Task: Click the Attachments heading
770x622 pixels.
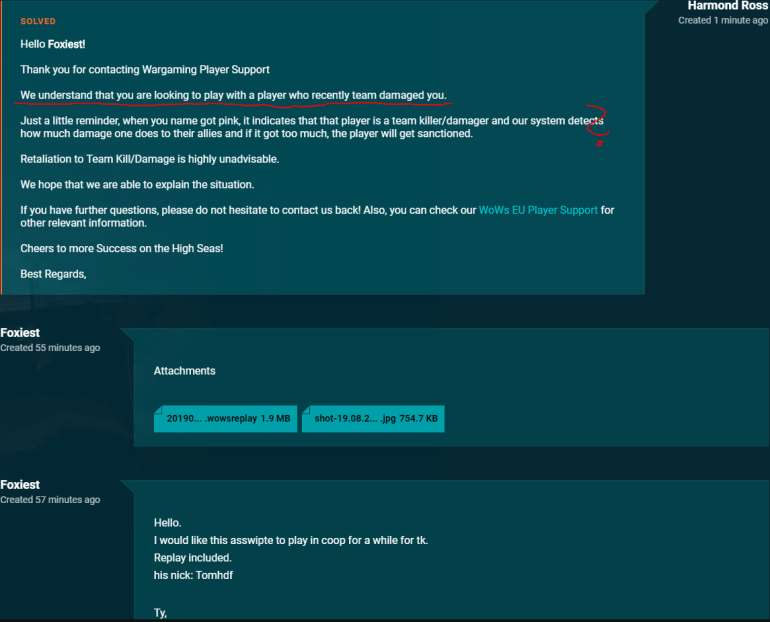Action: coord(185,371)
